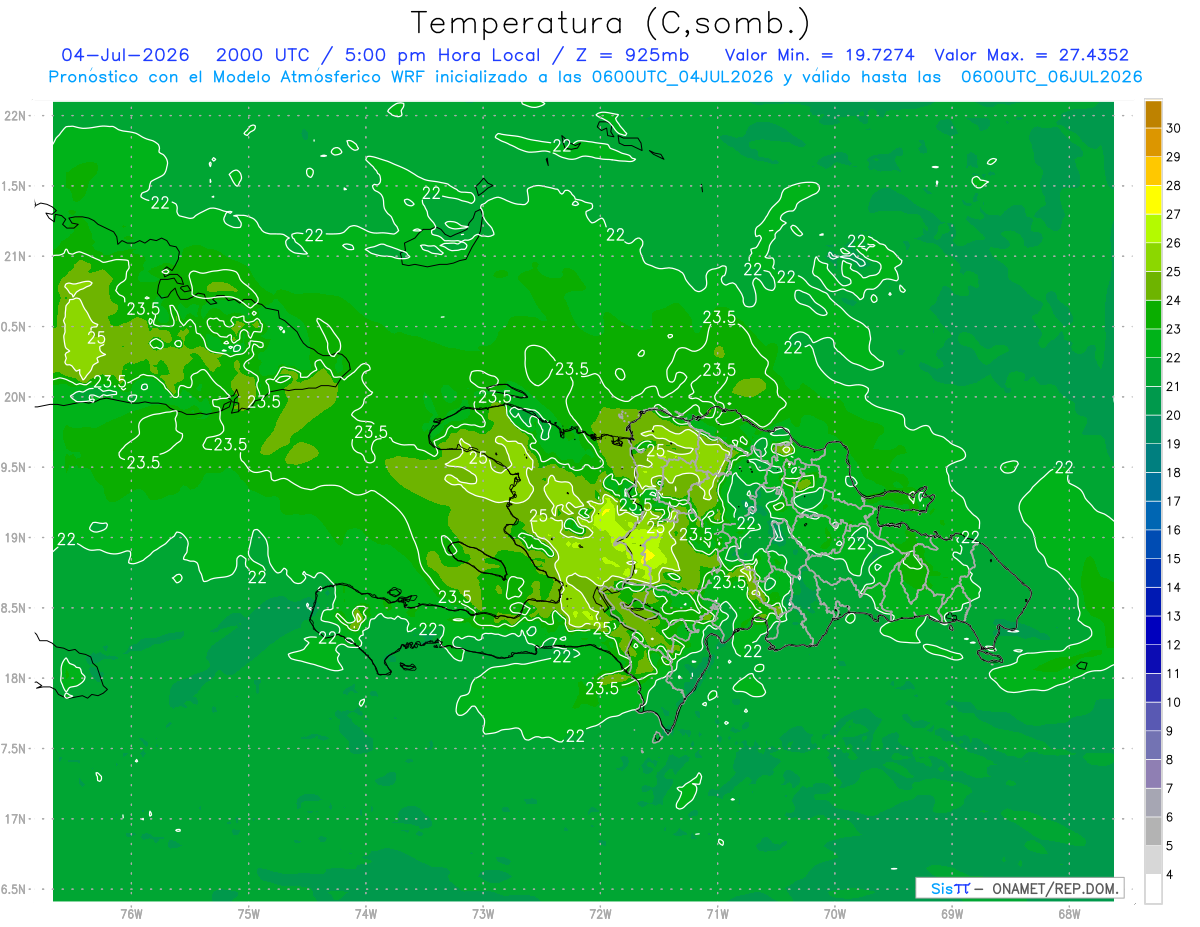This screenshot has width=1200, height=927.
Task: Click the "Valor Max. = 27.4352" readout
Action: click(1032, 55)
